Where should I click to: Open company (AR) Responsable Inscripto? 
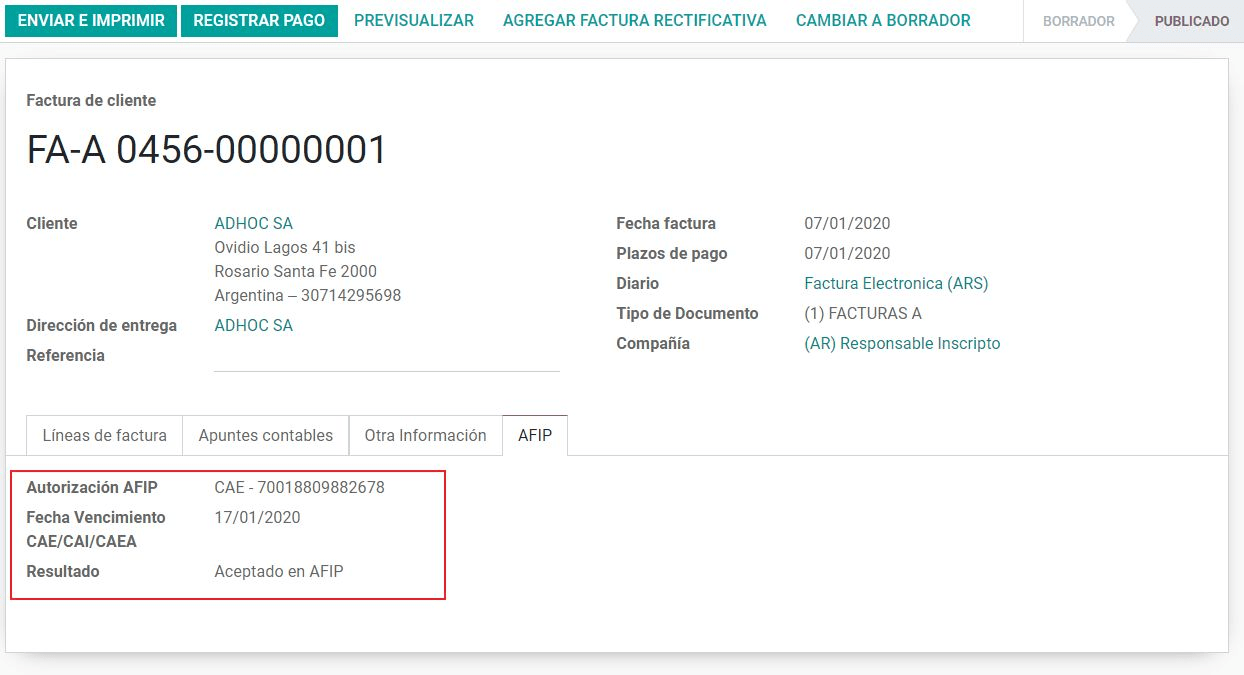click(902, 343)
